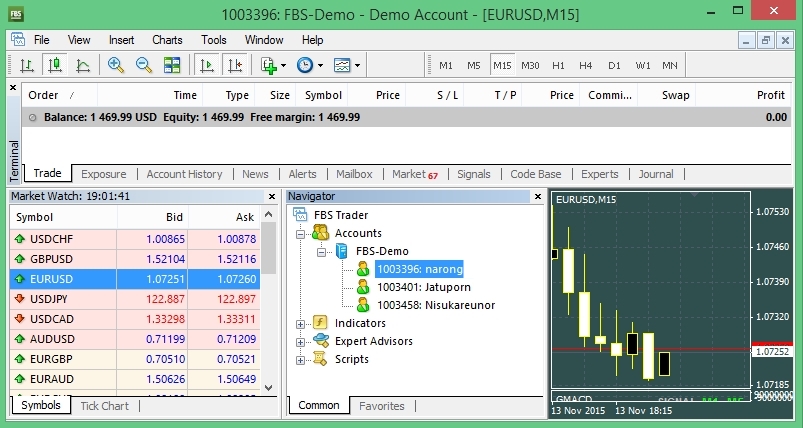Close the Terminal panel
Screen dimensions: 803x428
click(13, 88)
